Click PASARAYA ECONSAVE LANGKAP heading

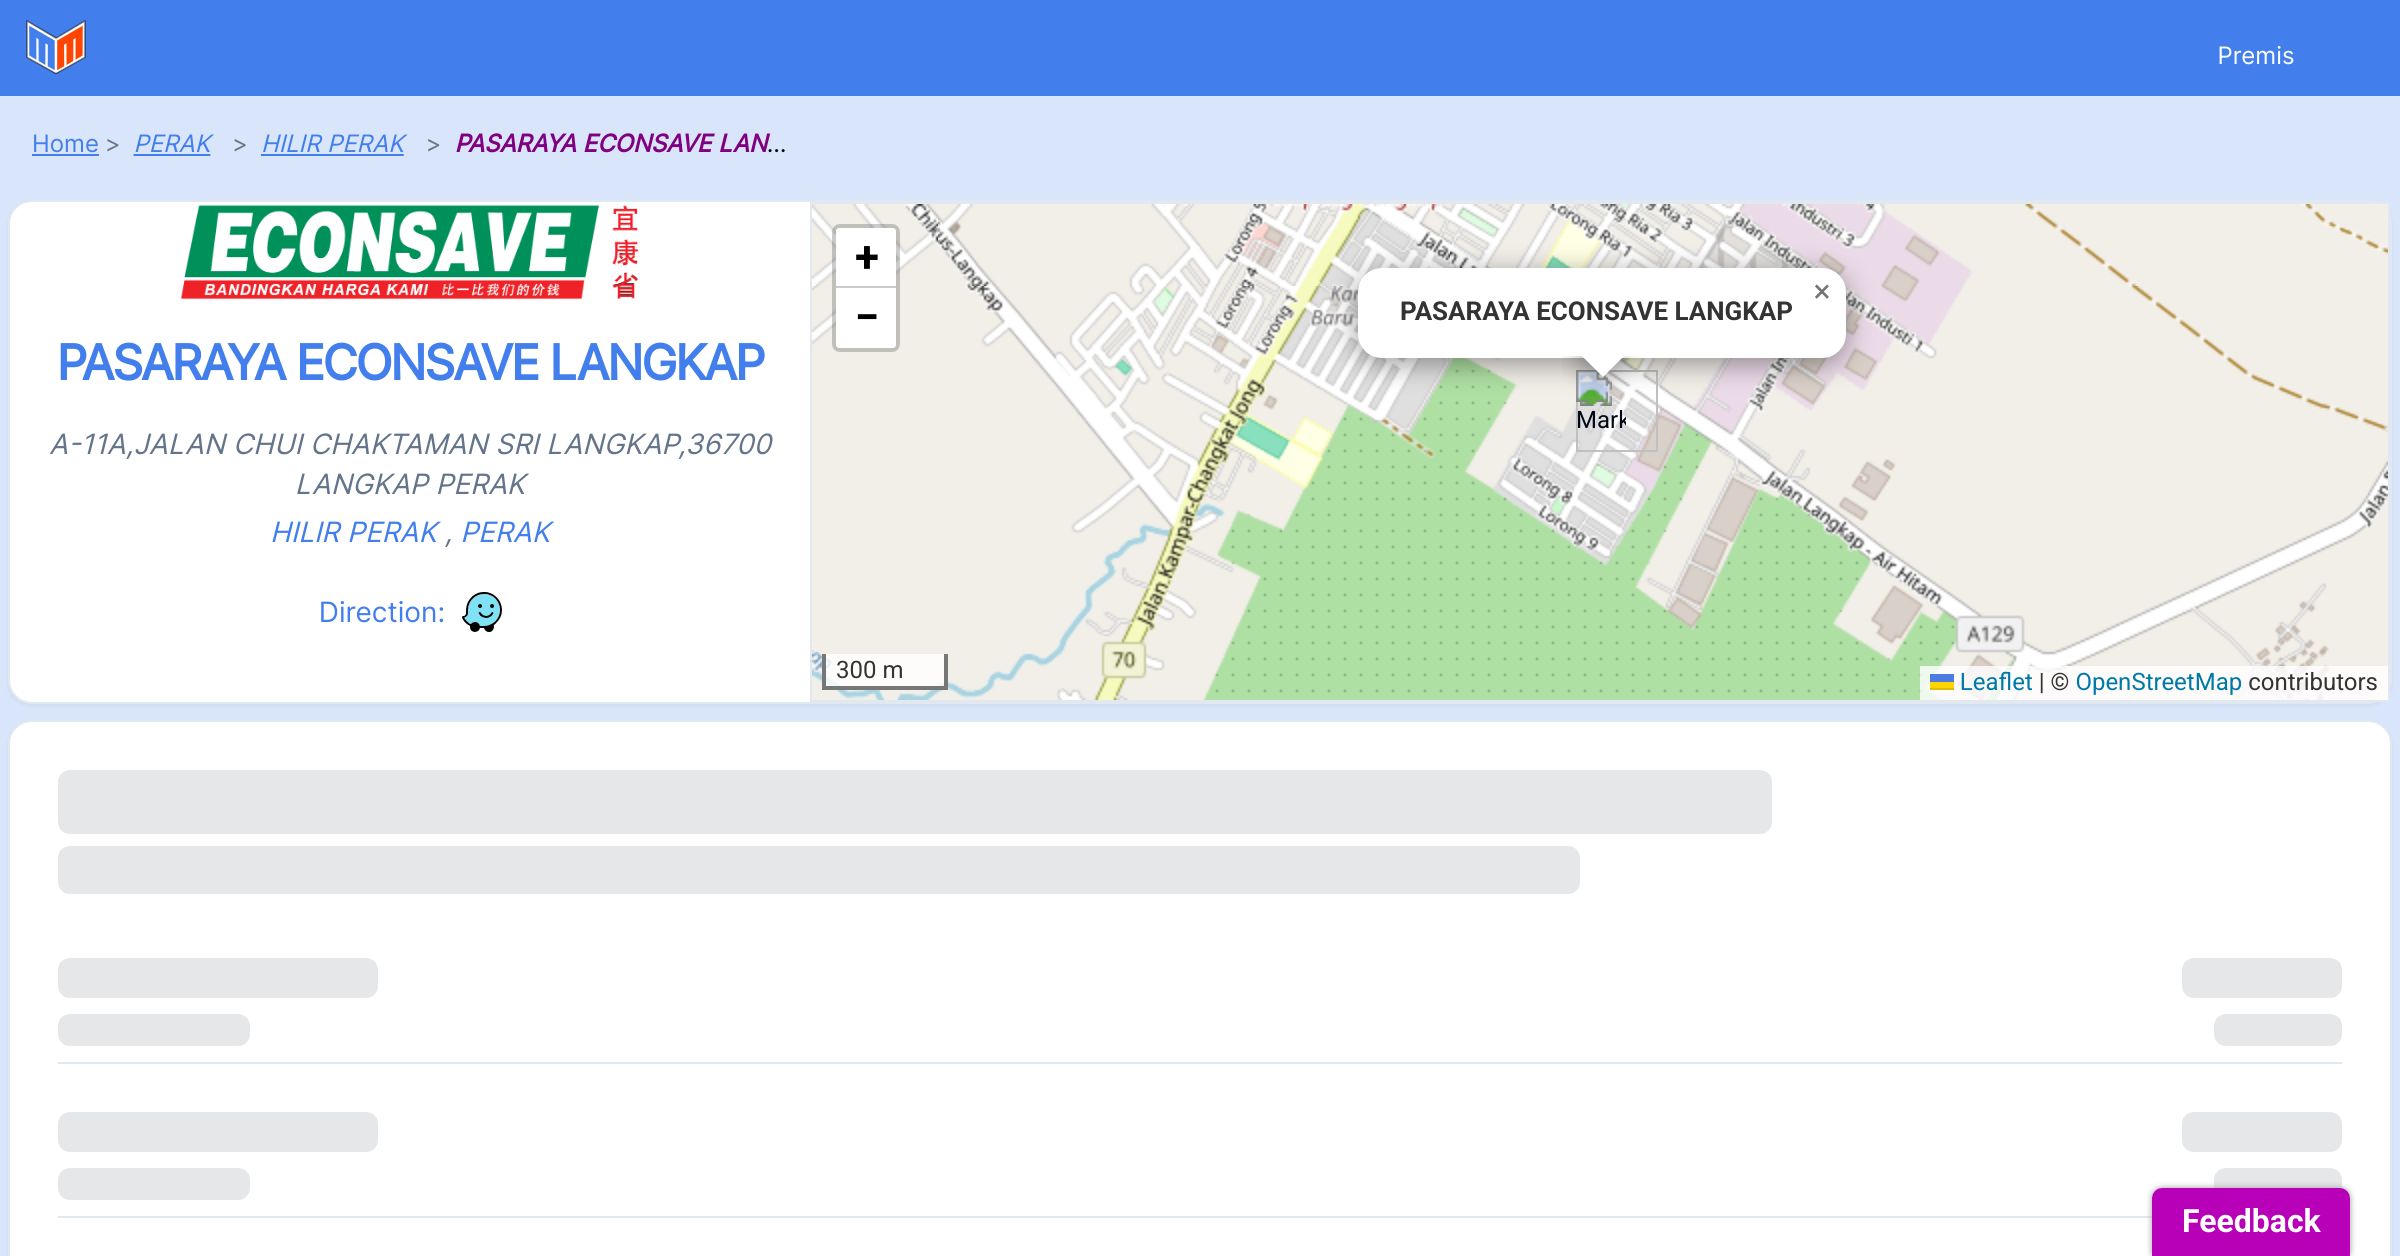[x=411, y=362]
